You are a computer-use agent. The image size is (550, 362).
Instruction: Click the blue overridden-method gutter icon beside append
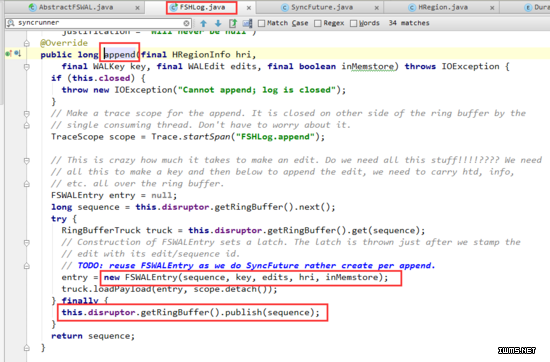[18, 54]
